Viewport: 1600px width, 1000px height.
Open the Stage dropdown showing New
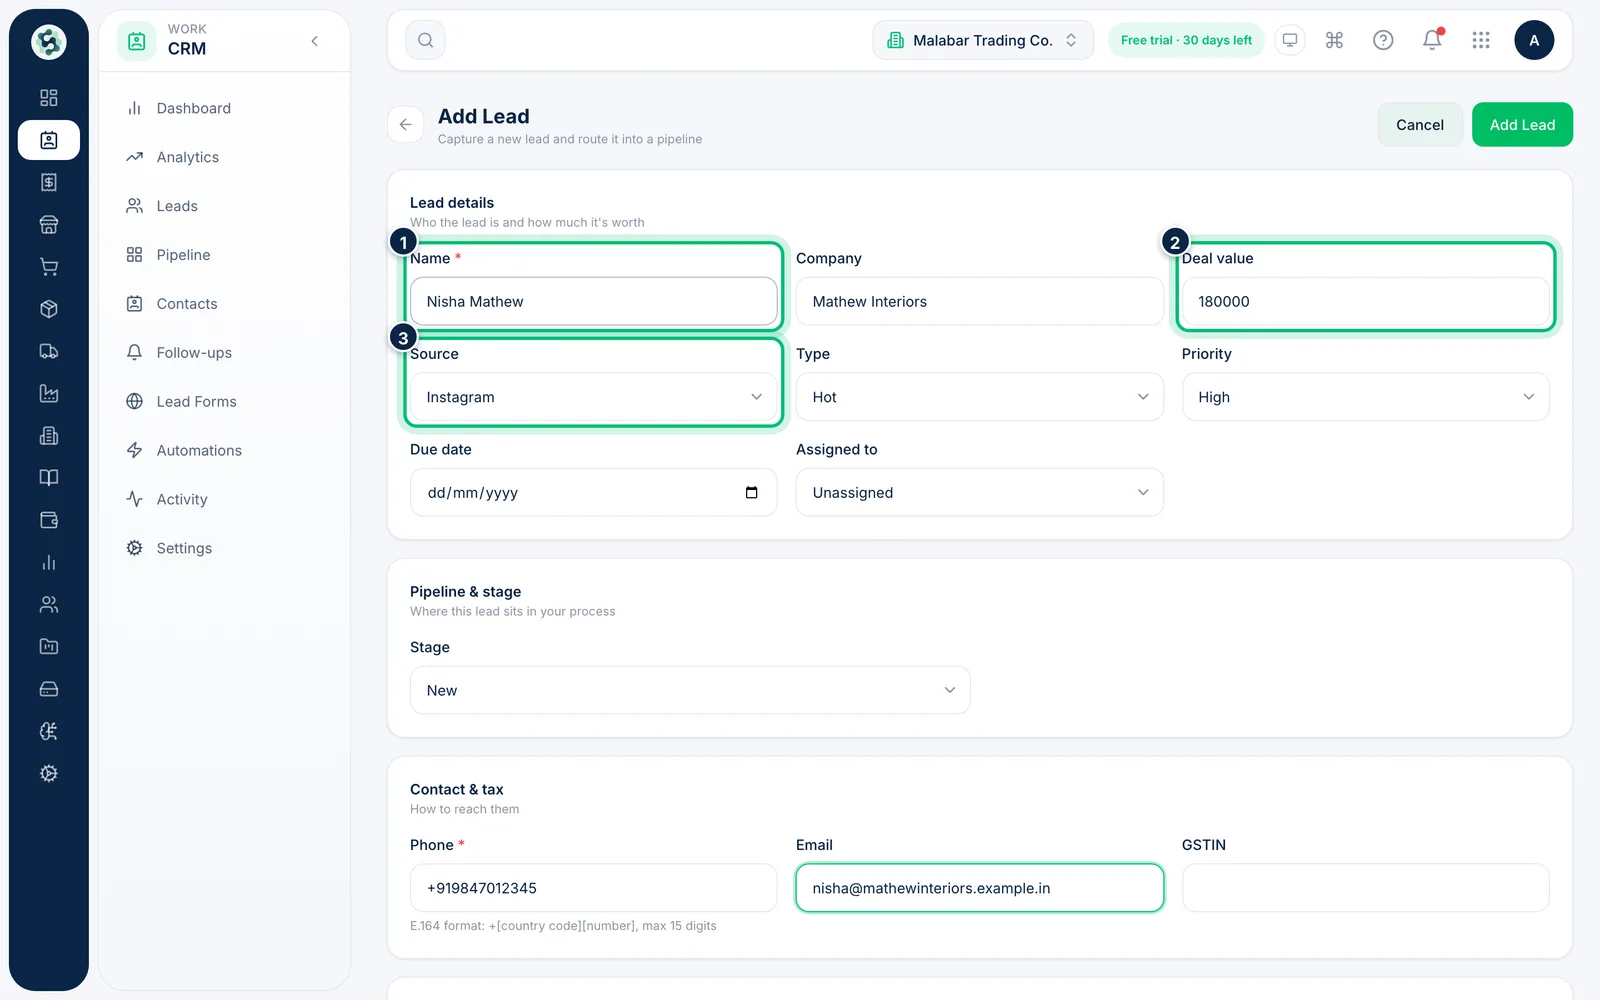tap(690, 691)
